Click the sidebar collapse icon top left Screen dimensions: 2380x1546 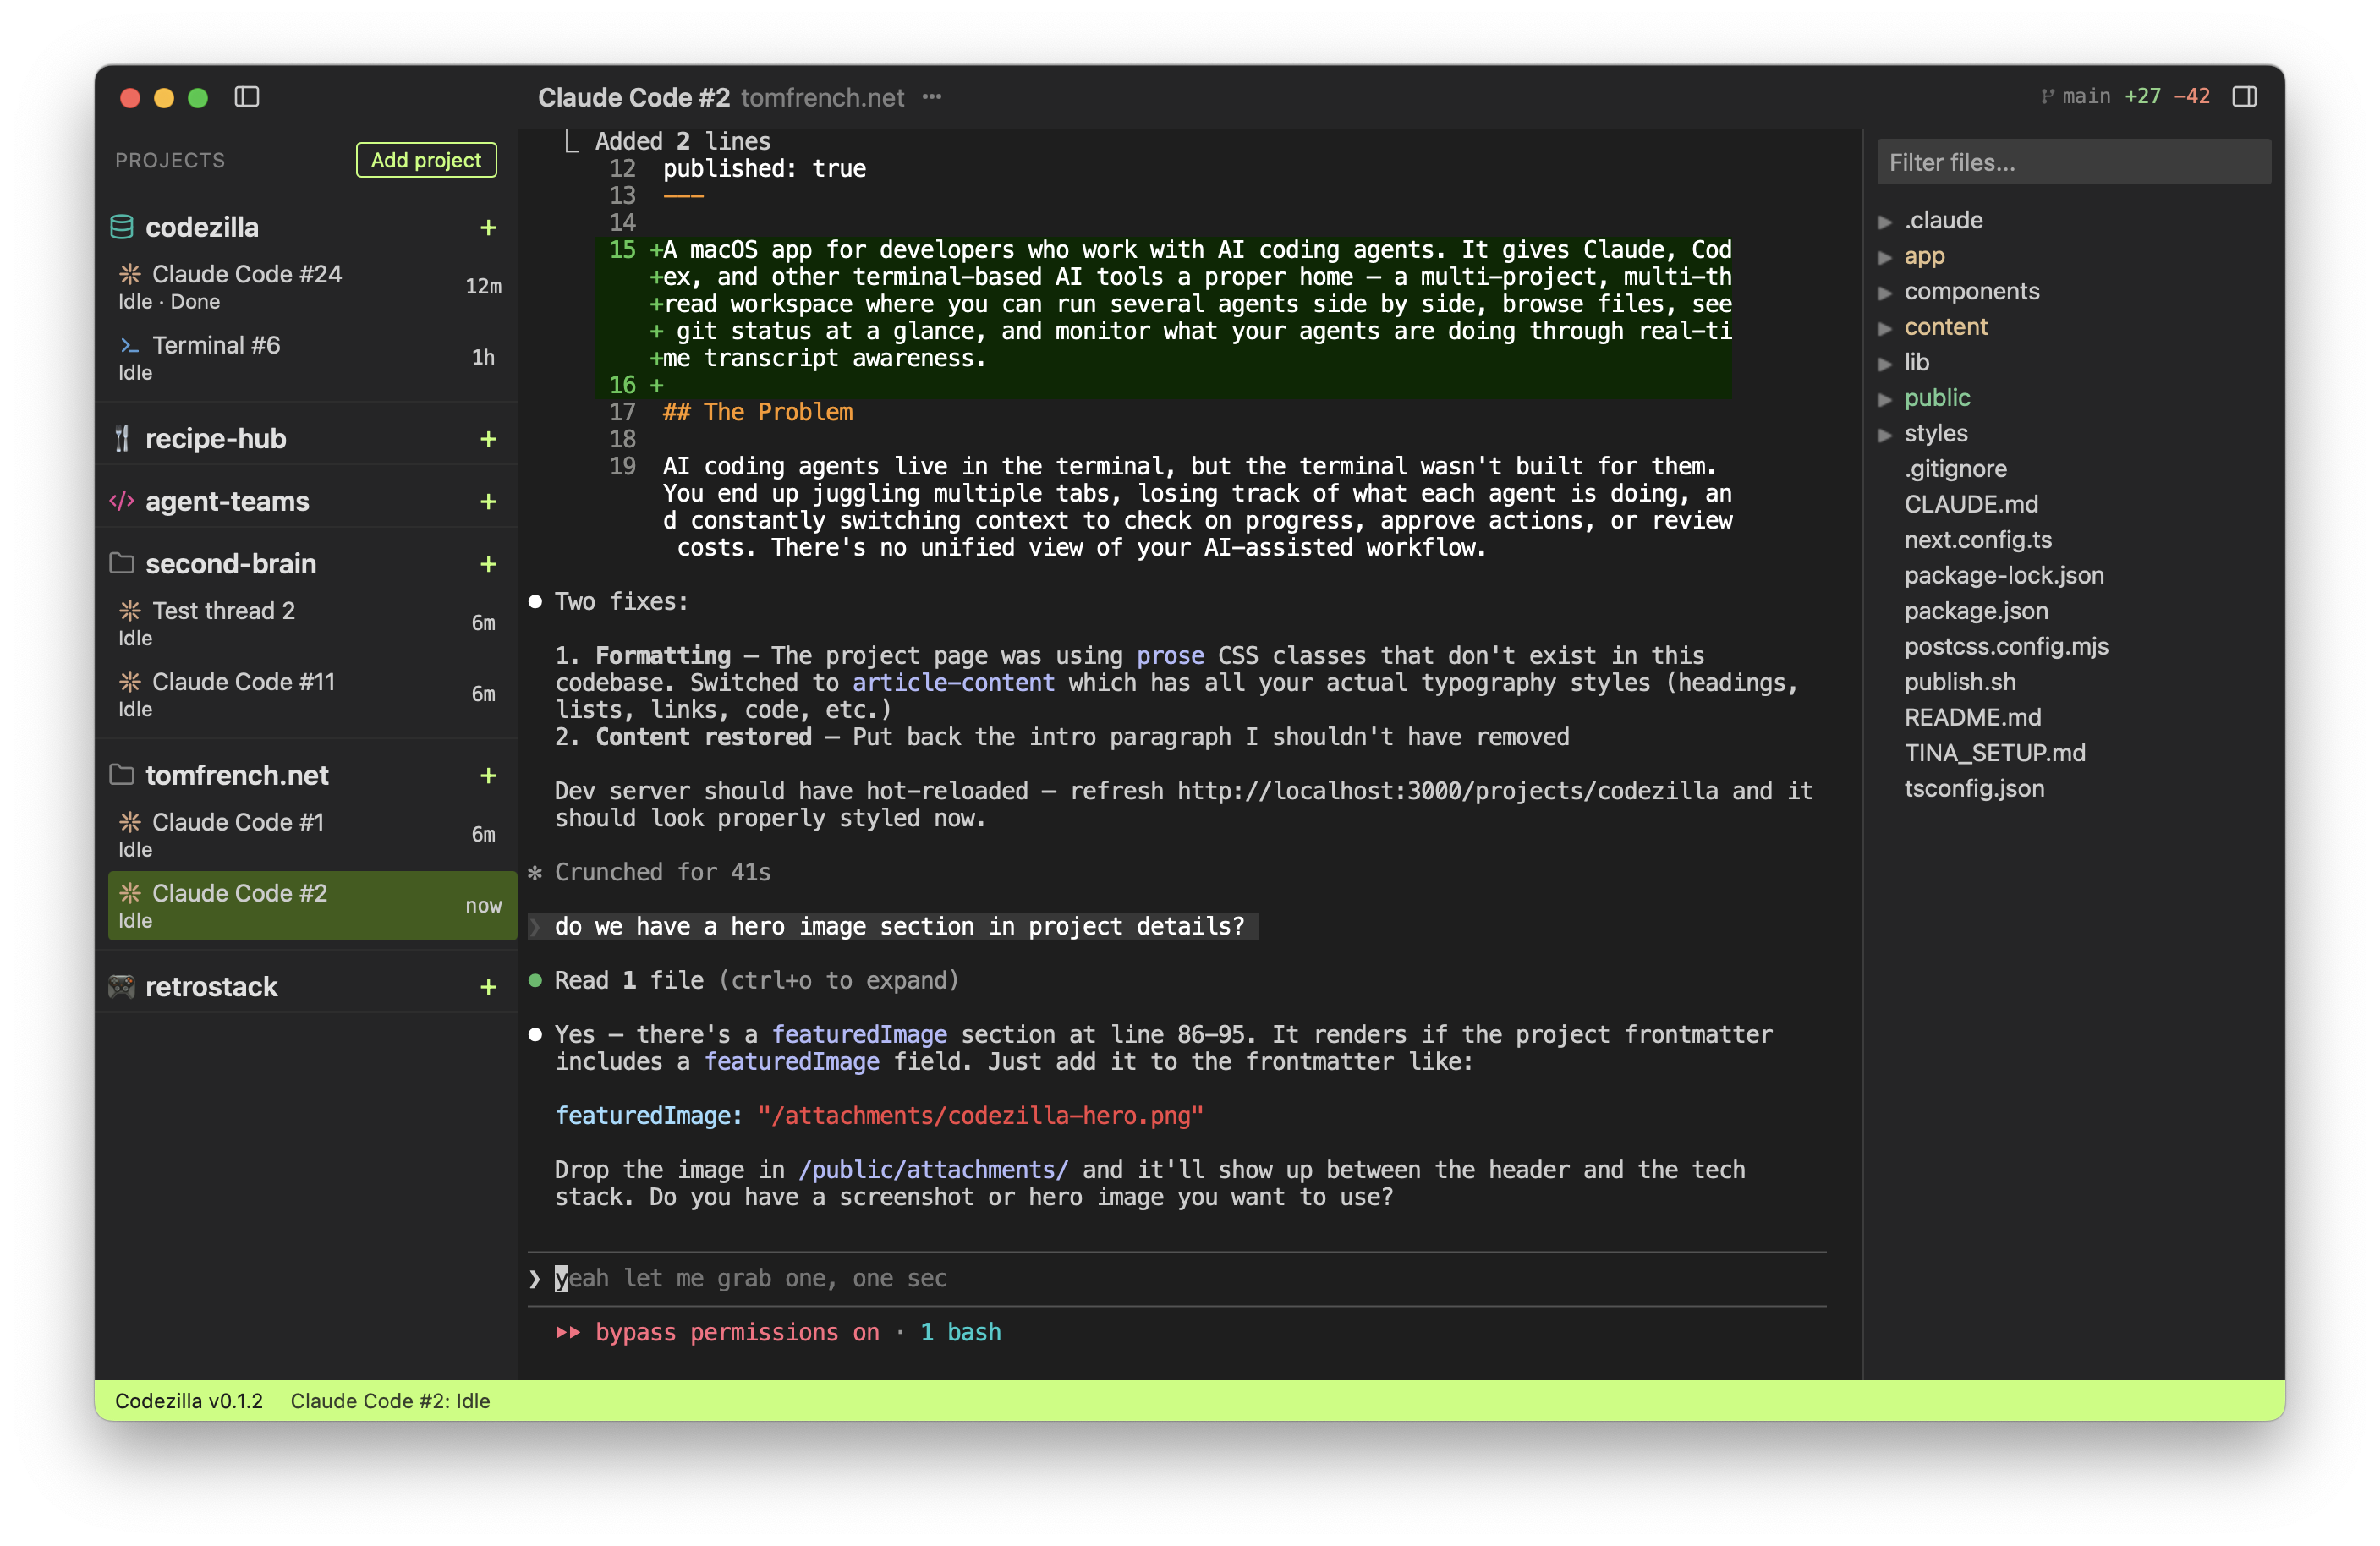(x=248, y=97)
